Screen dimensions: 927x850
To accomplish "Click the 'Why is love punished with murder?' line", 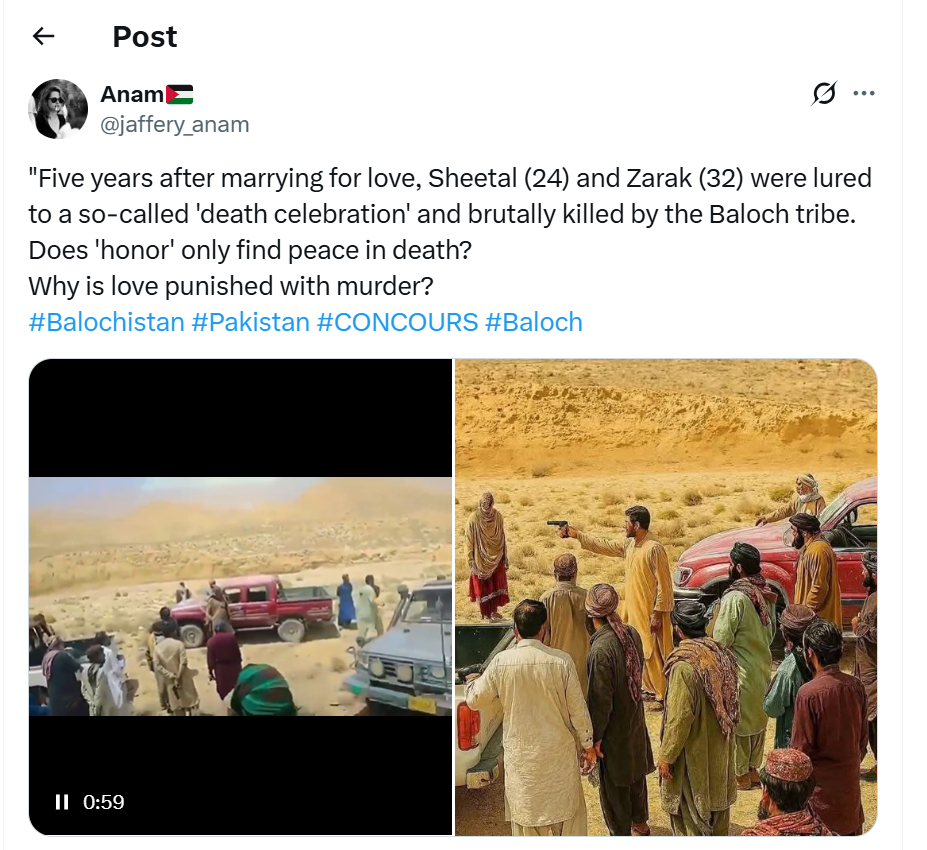I will (x=231, y=287).
